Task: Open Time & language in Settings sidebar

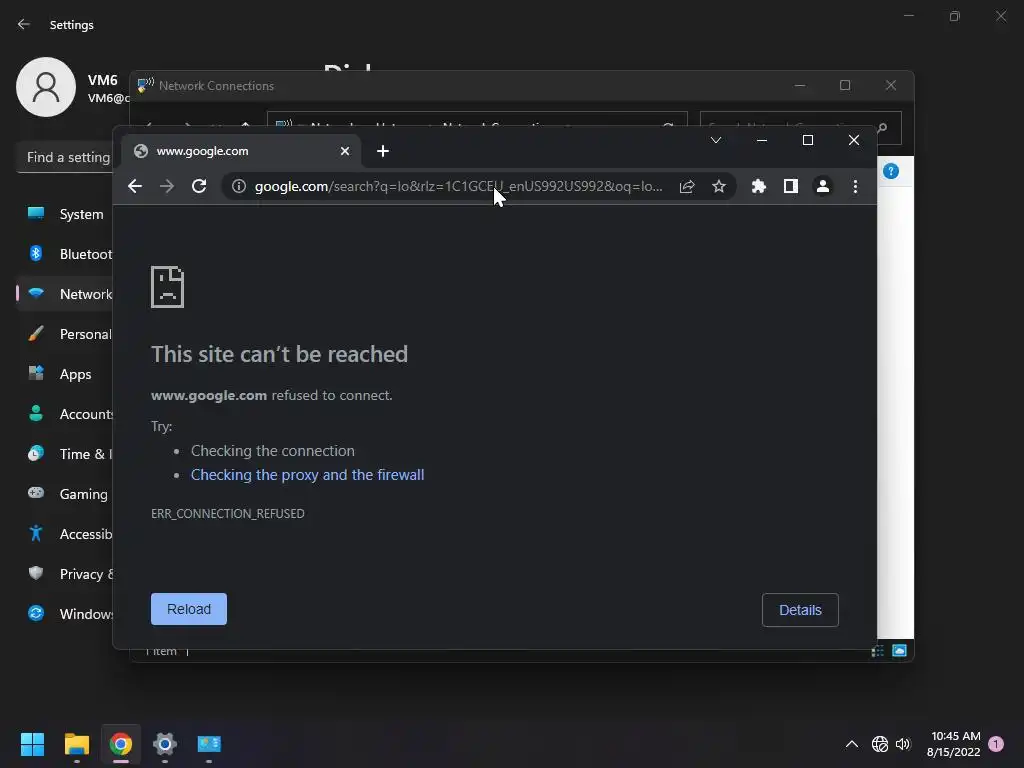Action: tap(65, 454)
